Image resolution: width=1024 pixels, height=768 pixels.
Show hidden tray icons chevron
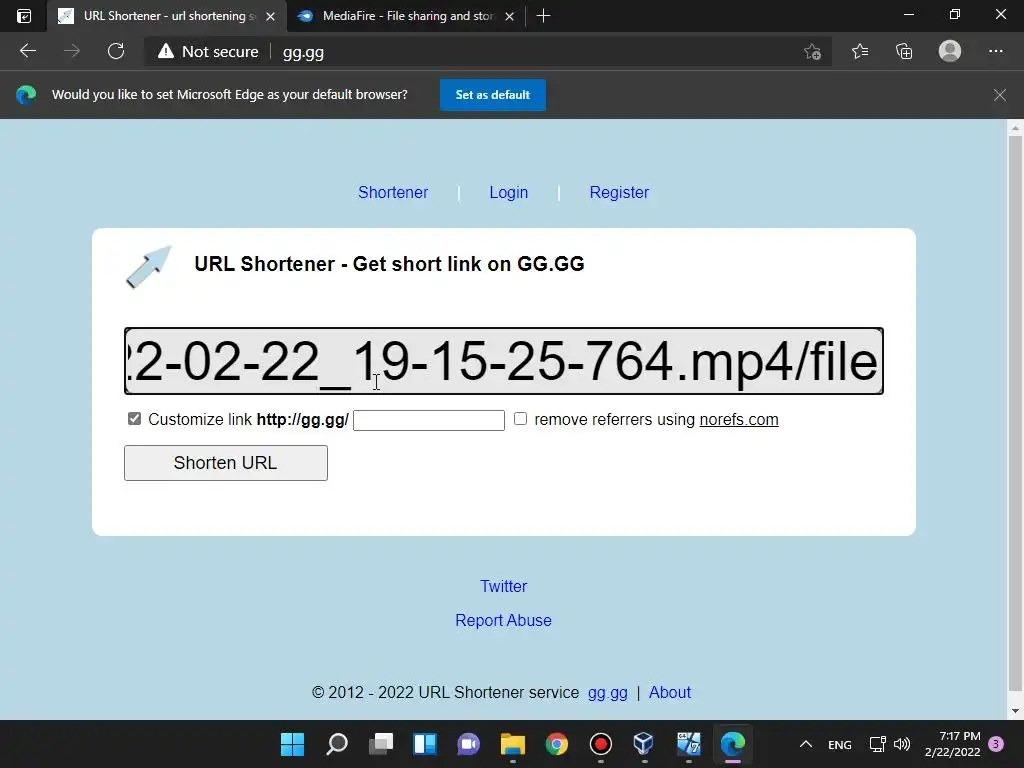806,744
